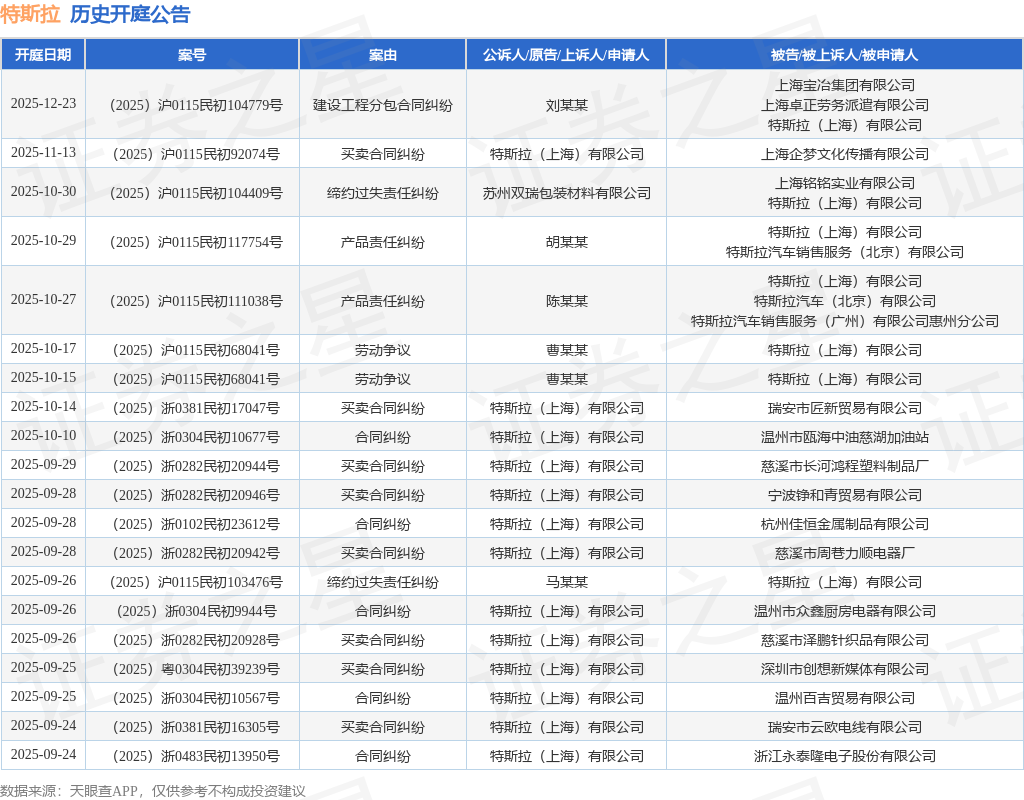1024x800 pixels.
Task: Click defendant 特斯拉汽车销售服务（北京）有限公司
Action: point(844,252)
